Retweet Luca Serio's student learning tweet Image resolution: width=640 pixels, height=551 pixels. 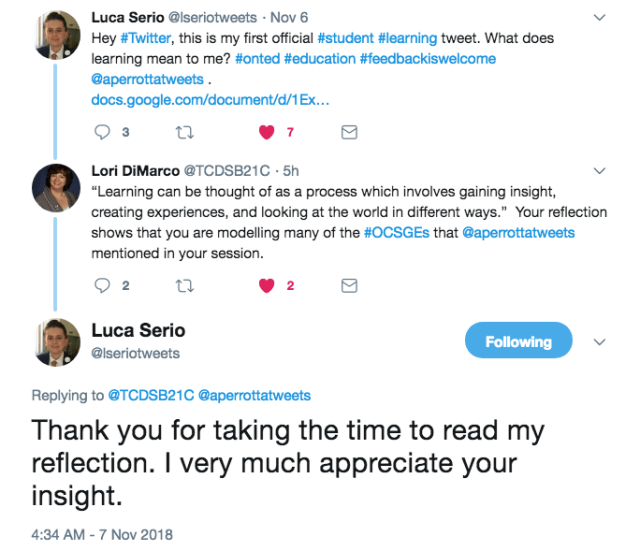(183, 131)
